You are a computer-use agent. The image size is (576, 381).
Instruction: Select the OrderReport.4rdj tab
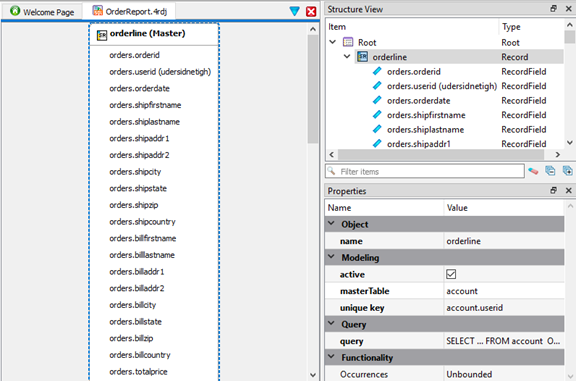[129, 11]
